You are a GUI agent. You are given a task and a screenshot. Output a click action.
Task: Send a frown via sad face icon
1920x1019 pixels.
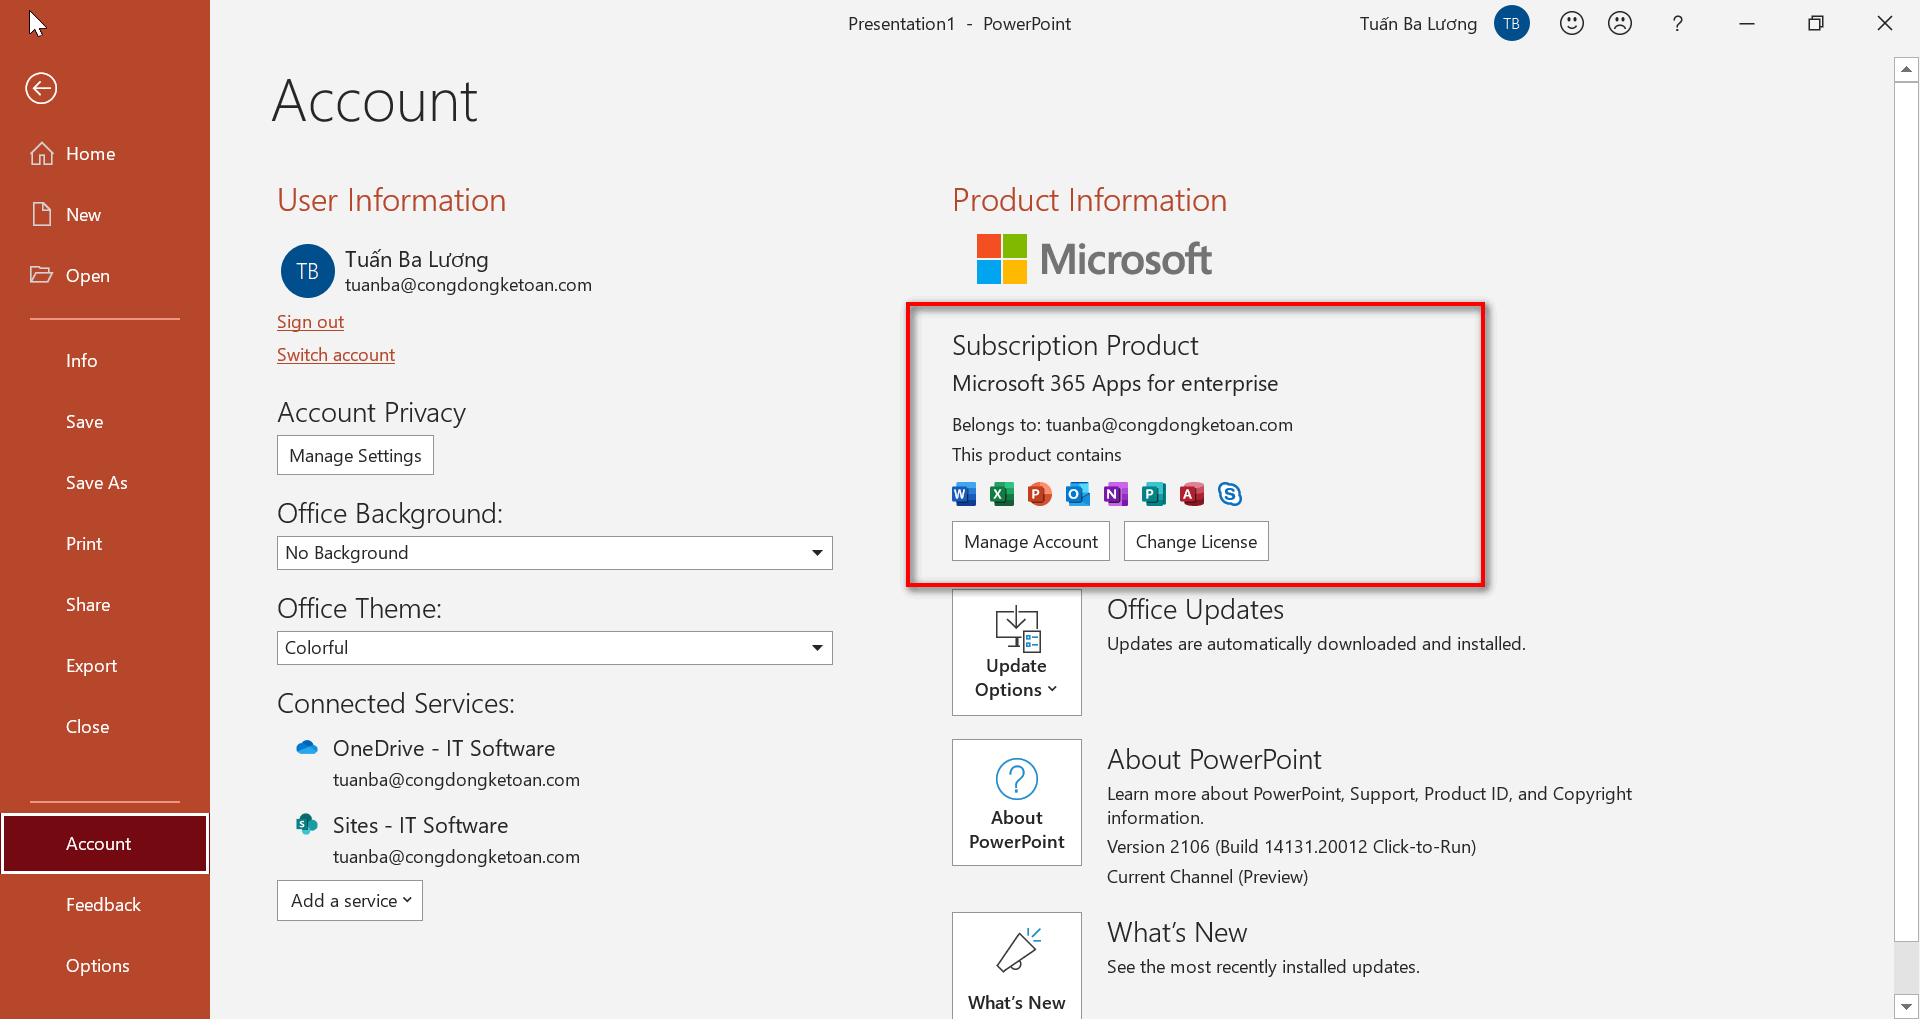click(x=1620, y=23)
